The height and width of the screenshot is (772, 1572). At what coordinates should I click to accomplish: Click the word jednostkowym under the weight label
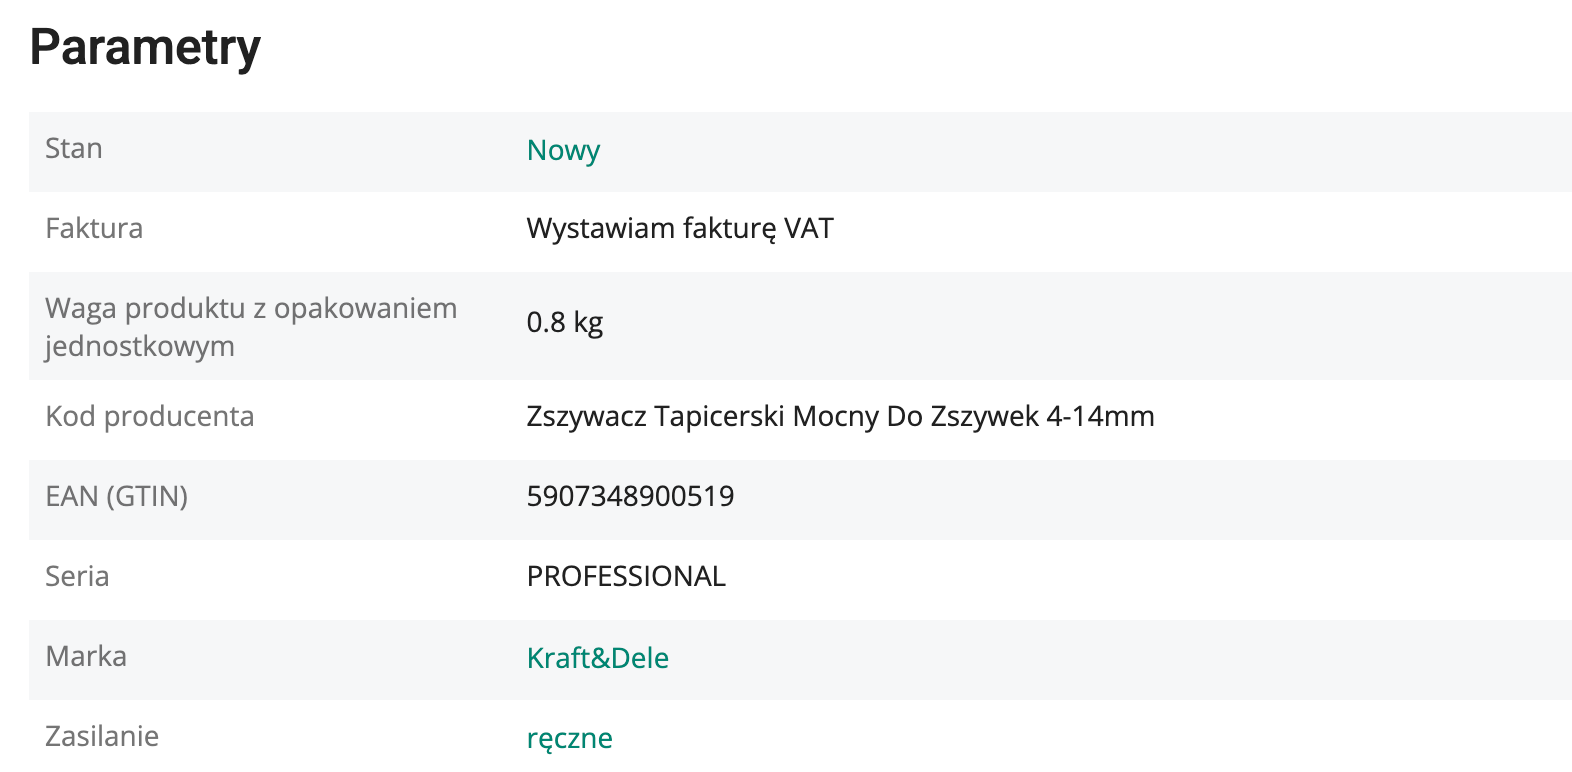pyautogui.click(x=140, y=347)
